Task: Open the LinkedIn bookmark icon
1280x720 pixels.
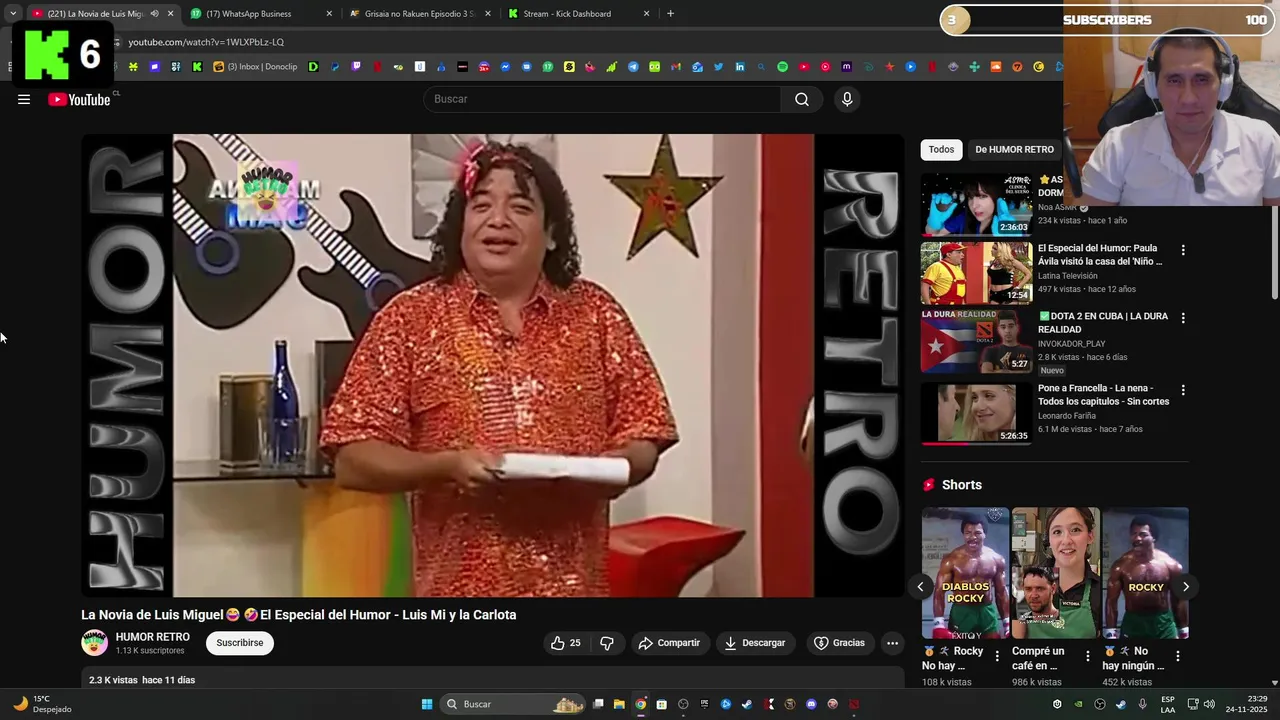Action: 740,67
